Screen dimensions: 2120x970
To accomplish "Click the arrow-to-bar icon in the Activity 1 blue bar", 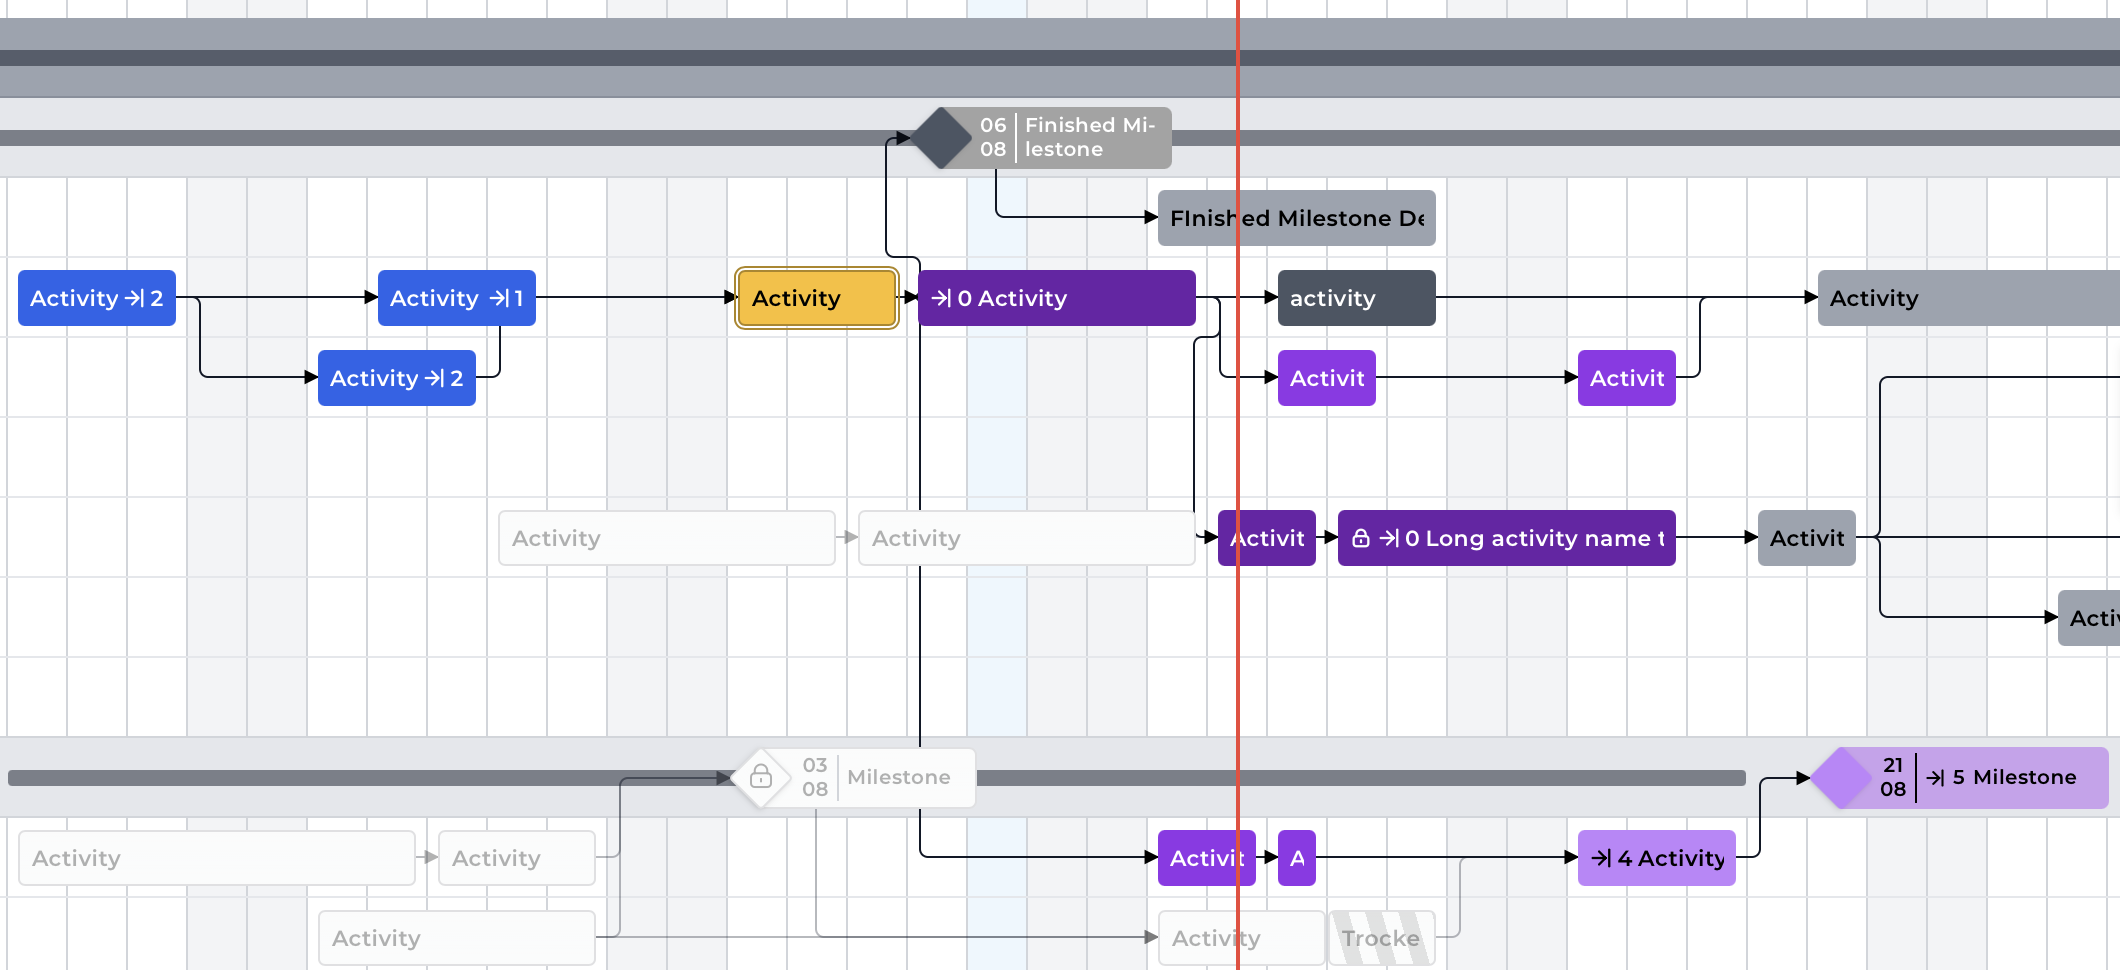I will [x=499, y=298].
